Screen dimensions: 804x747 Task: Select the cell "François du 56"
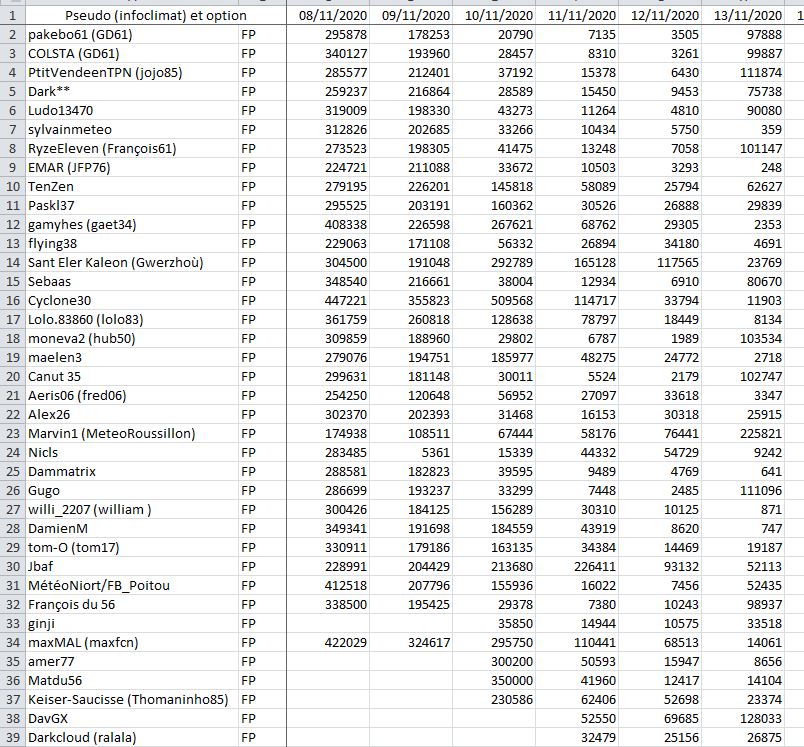pos(132,604)
